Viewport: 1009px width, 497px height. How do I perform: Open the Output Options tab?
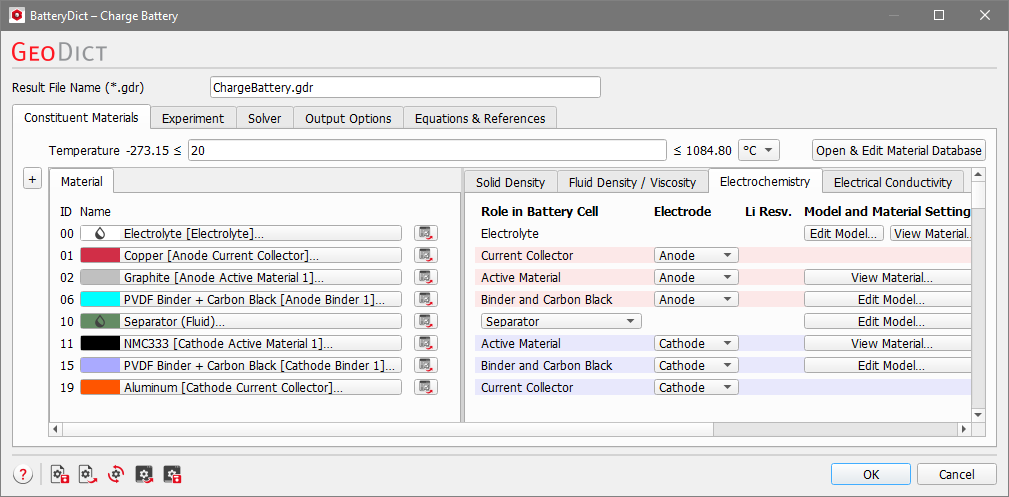tap(348, 118)
